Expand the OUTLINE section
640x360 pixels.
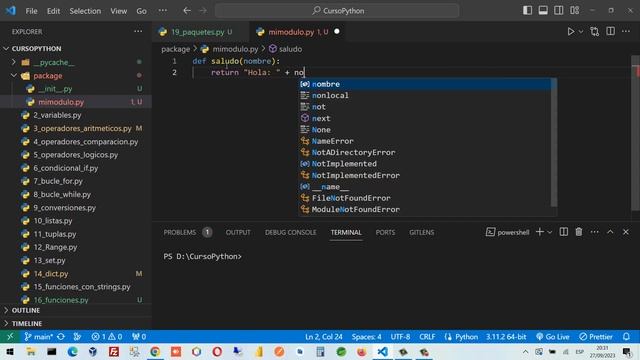[76, 310]
